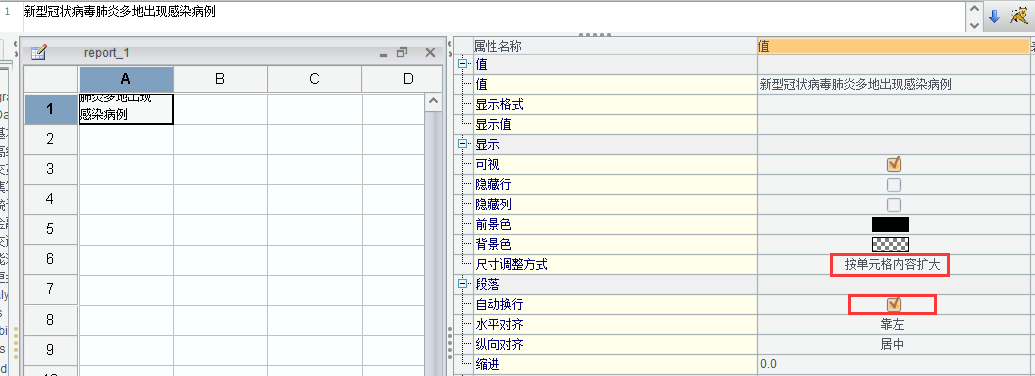
Task: Open the 纵向对齐 value 居中
Action: 892,344
